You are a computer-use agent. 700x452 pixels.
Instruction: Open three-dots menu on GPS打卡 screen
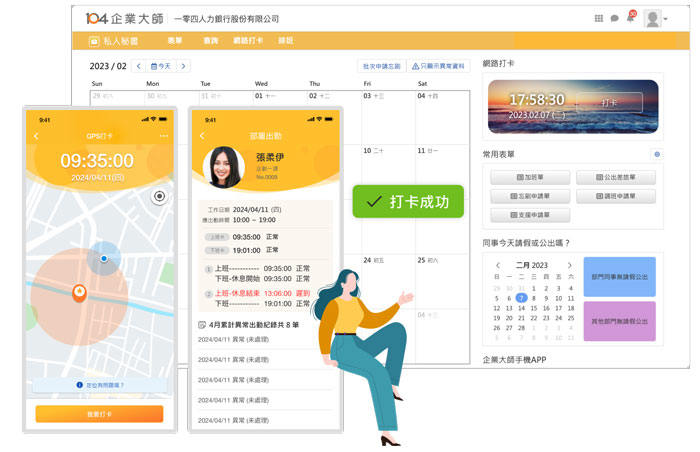click(x=163, y=136)
